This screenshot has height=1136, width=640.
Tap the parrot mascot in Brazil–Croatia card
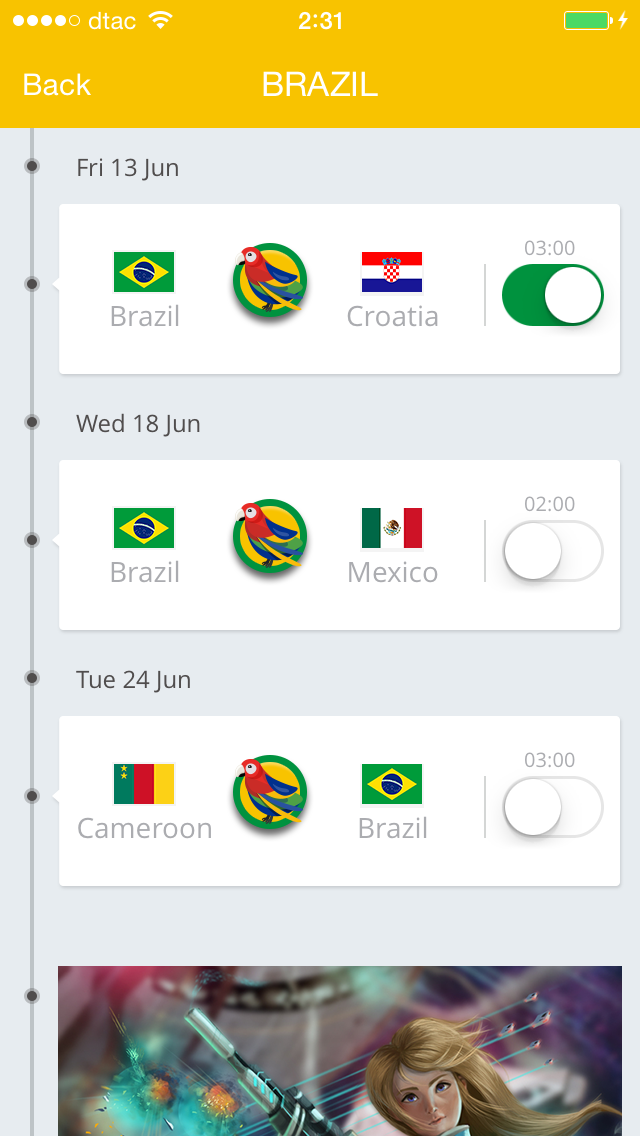270,282
